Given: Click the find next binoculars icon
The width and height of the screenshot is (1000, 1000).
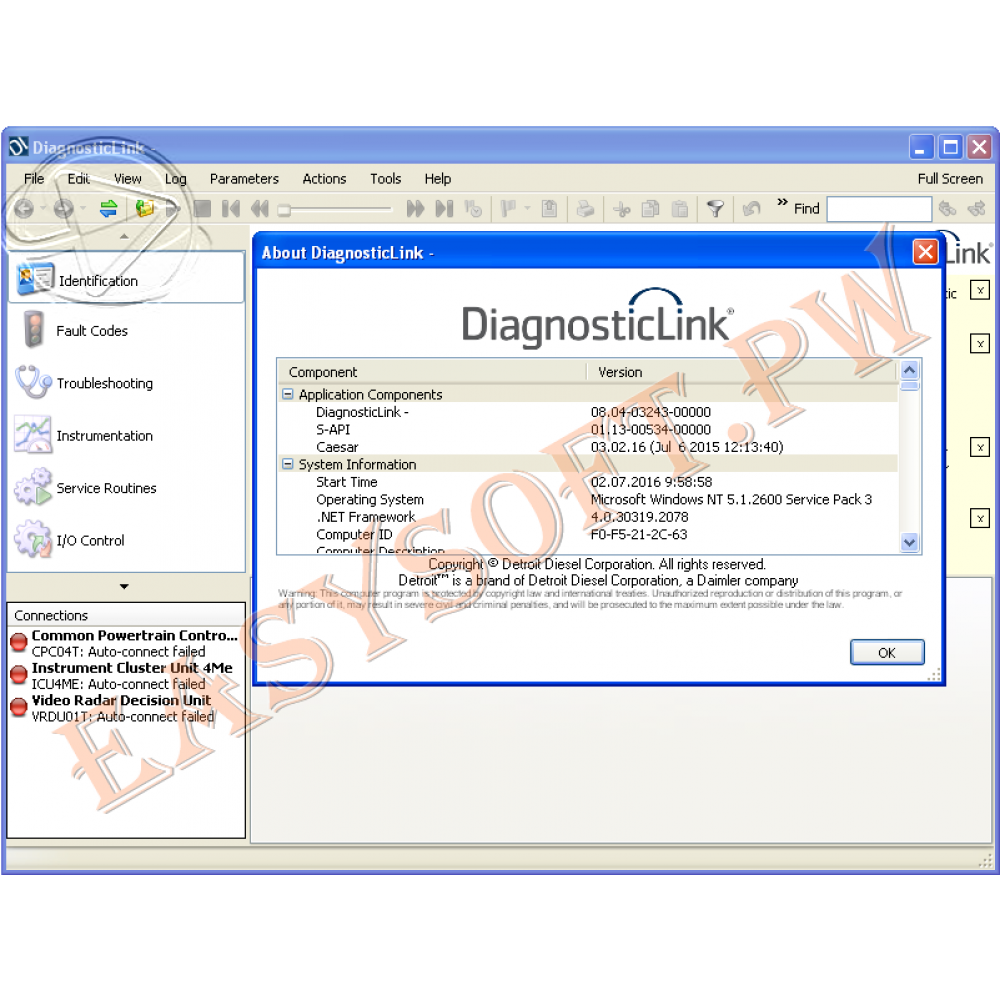Looking at the screenshot, I should [x=976, y=209].
